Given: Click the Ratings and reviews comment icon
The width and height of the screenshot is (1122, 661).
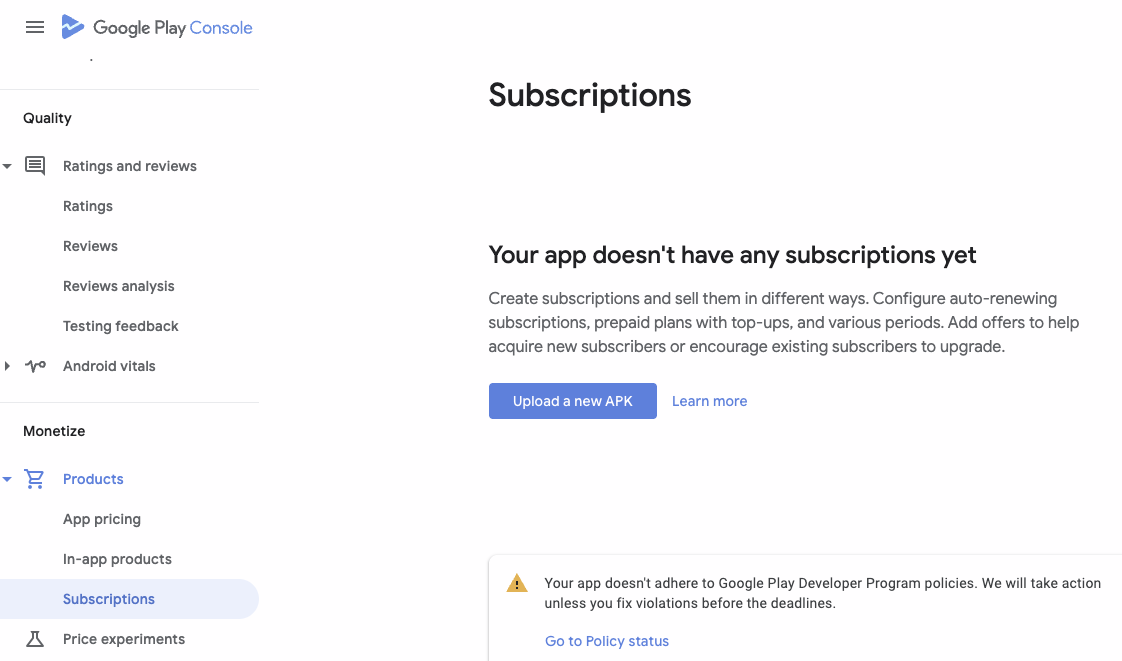Looking at the screenshot, I should 35,166.
